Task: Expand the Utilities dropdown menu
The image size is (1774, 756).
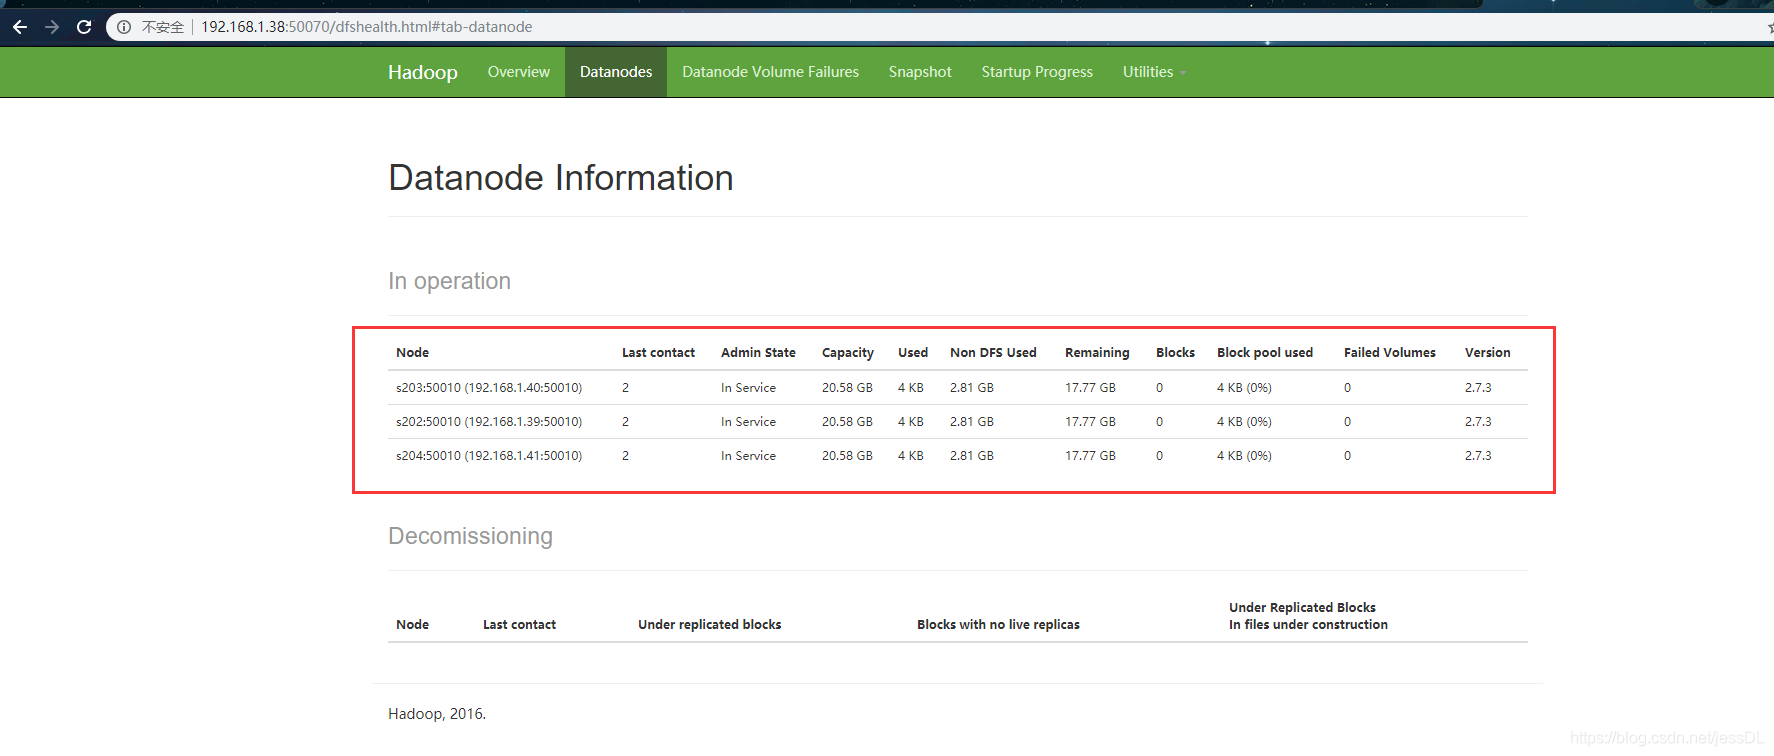Action: (x=1154, y=72)
